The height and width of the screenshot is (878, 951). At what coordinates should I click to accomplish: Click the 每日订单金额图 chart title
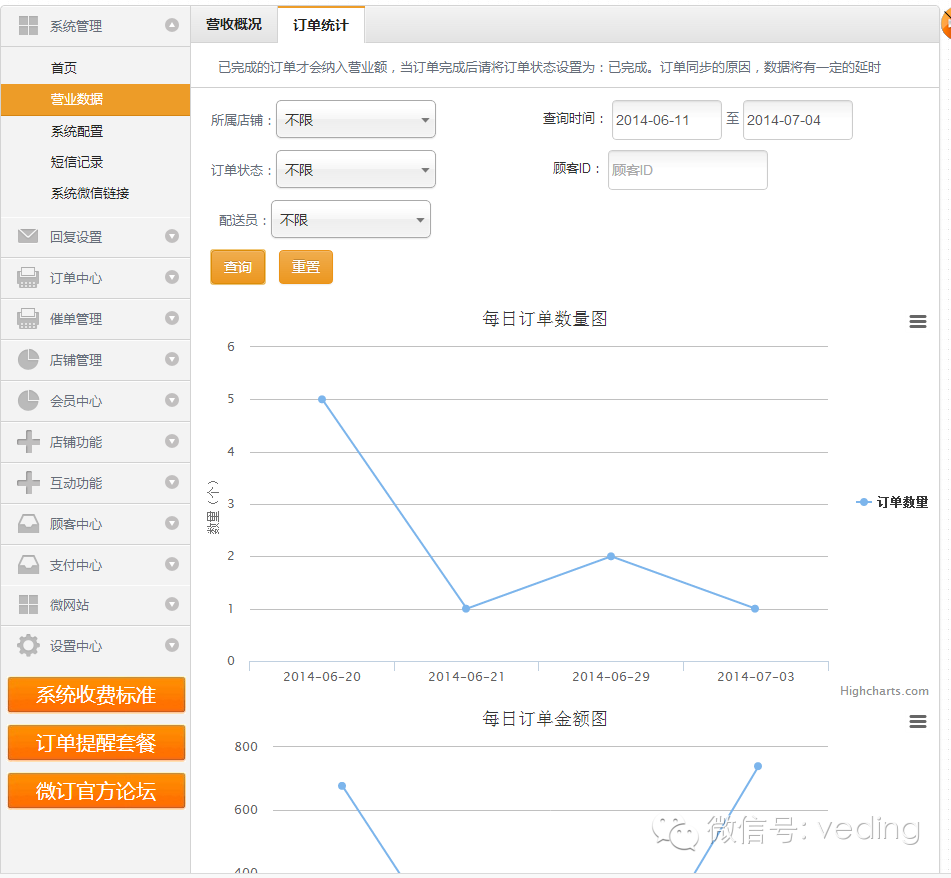pos(545,719)
